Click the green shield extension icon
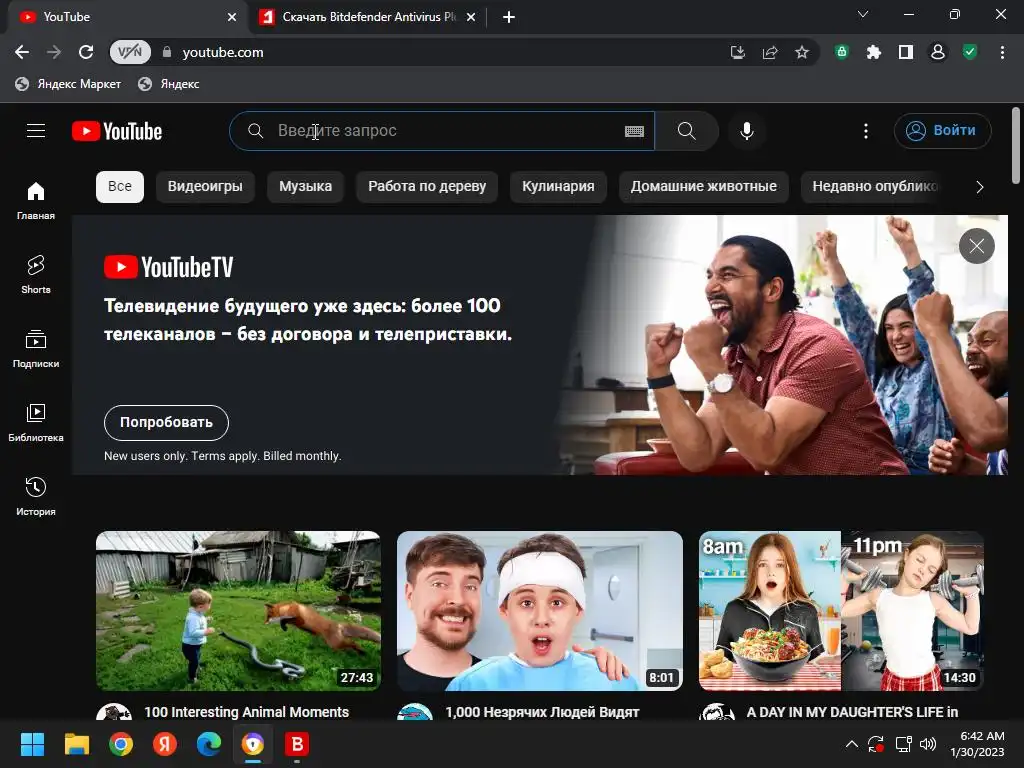The image size is (1024, 768). 970,52
